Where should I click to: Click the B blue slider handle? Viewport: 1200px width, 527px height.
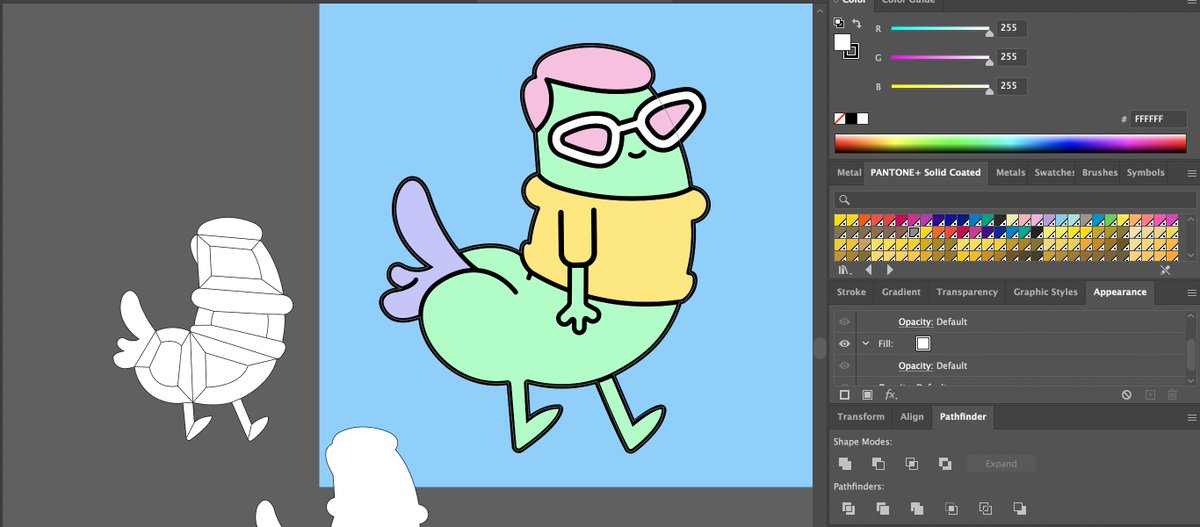click(990, 90)
